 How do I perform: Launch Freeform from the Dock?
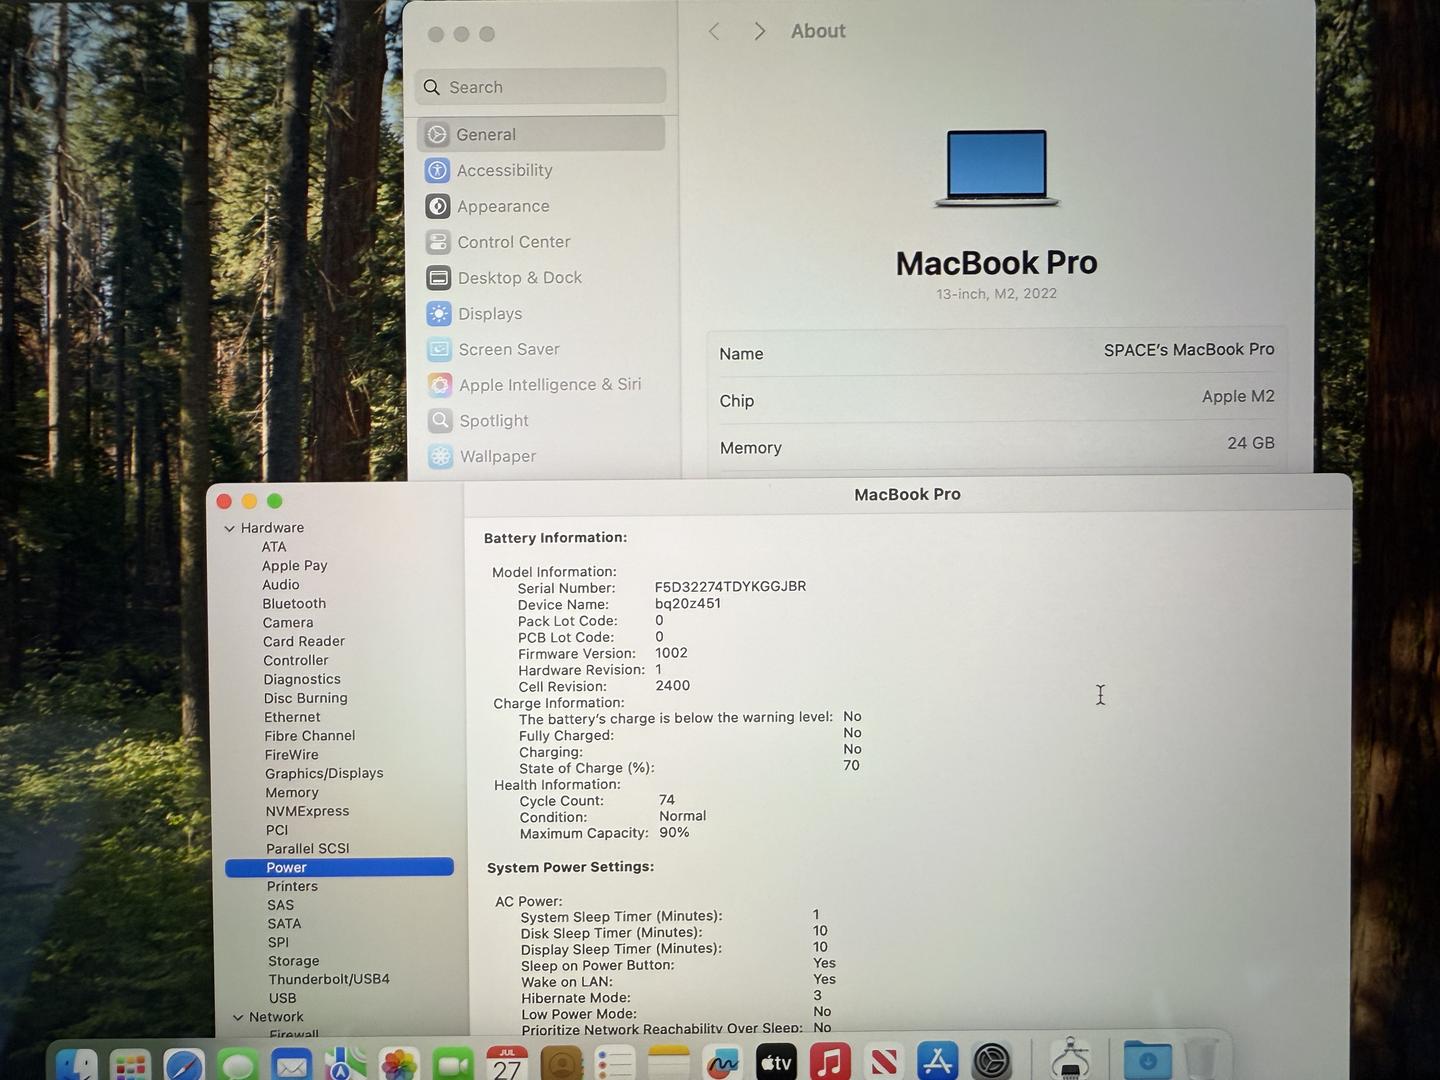click(722, 1063)
